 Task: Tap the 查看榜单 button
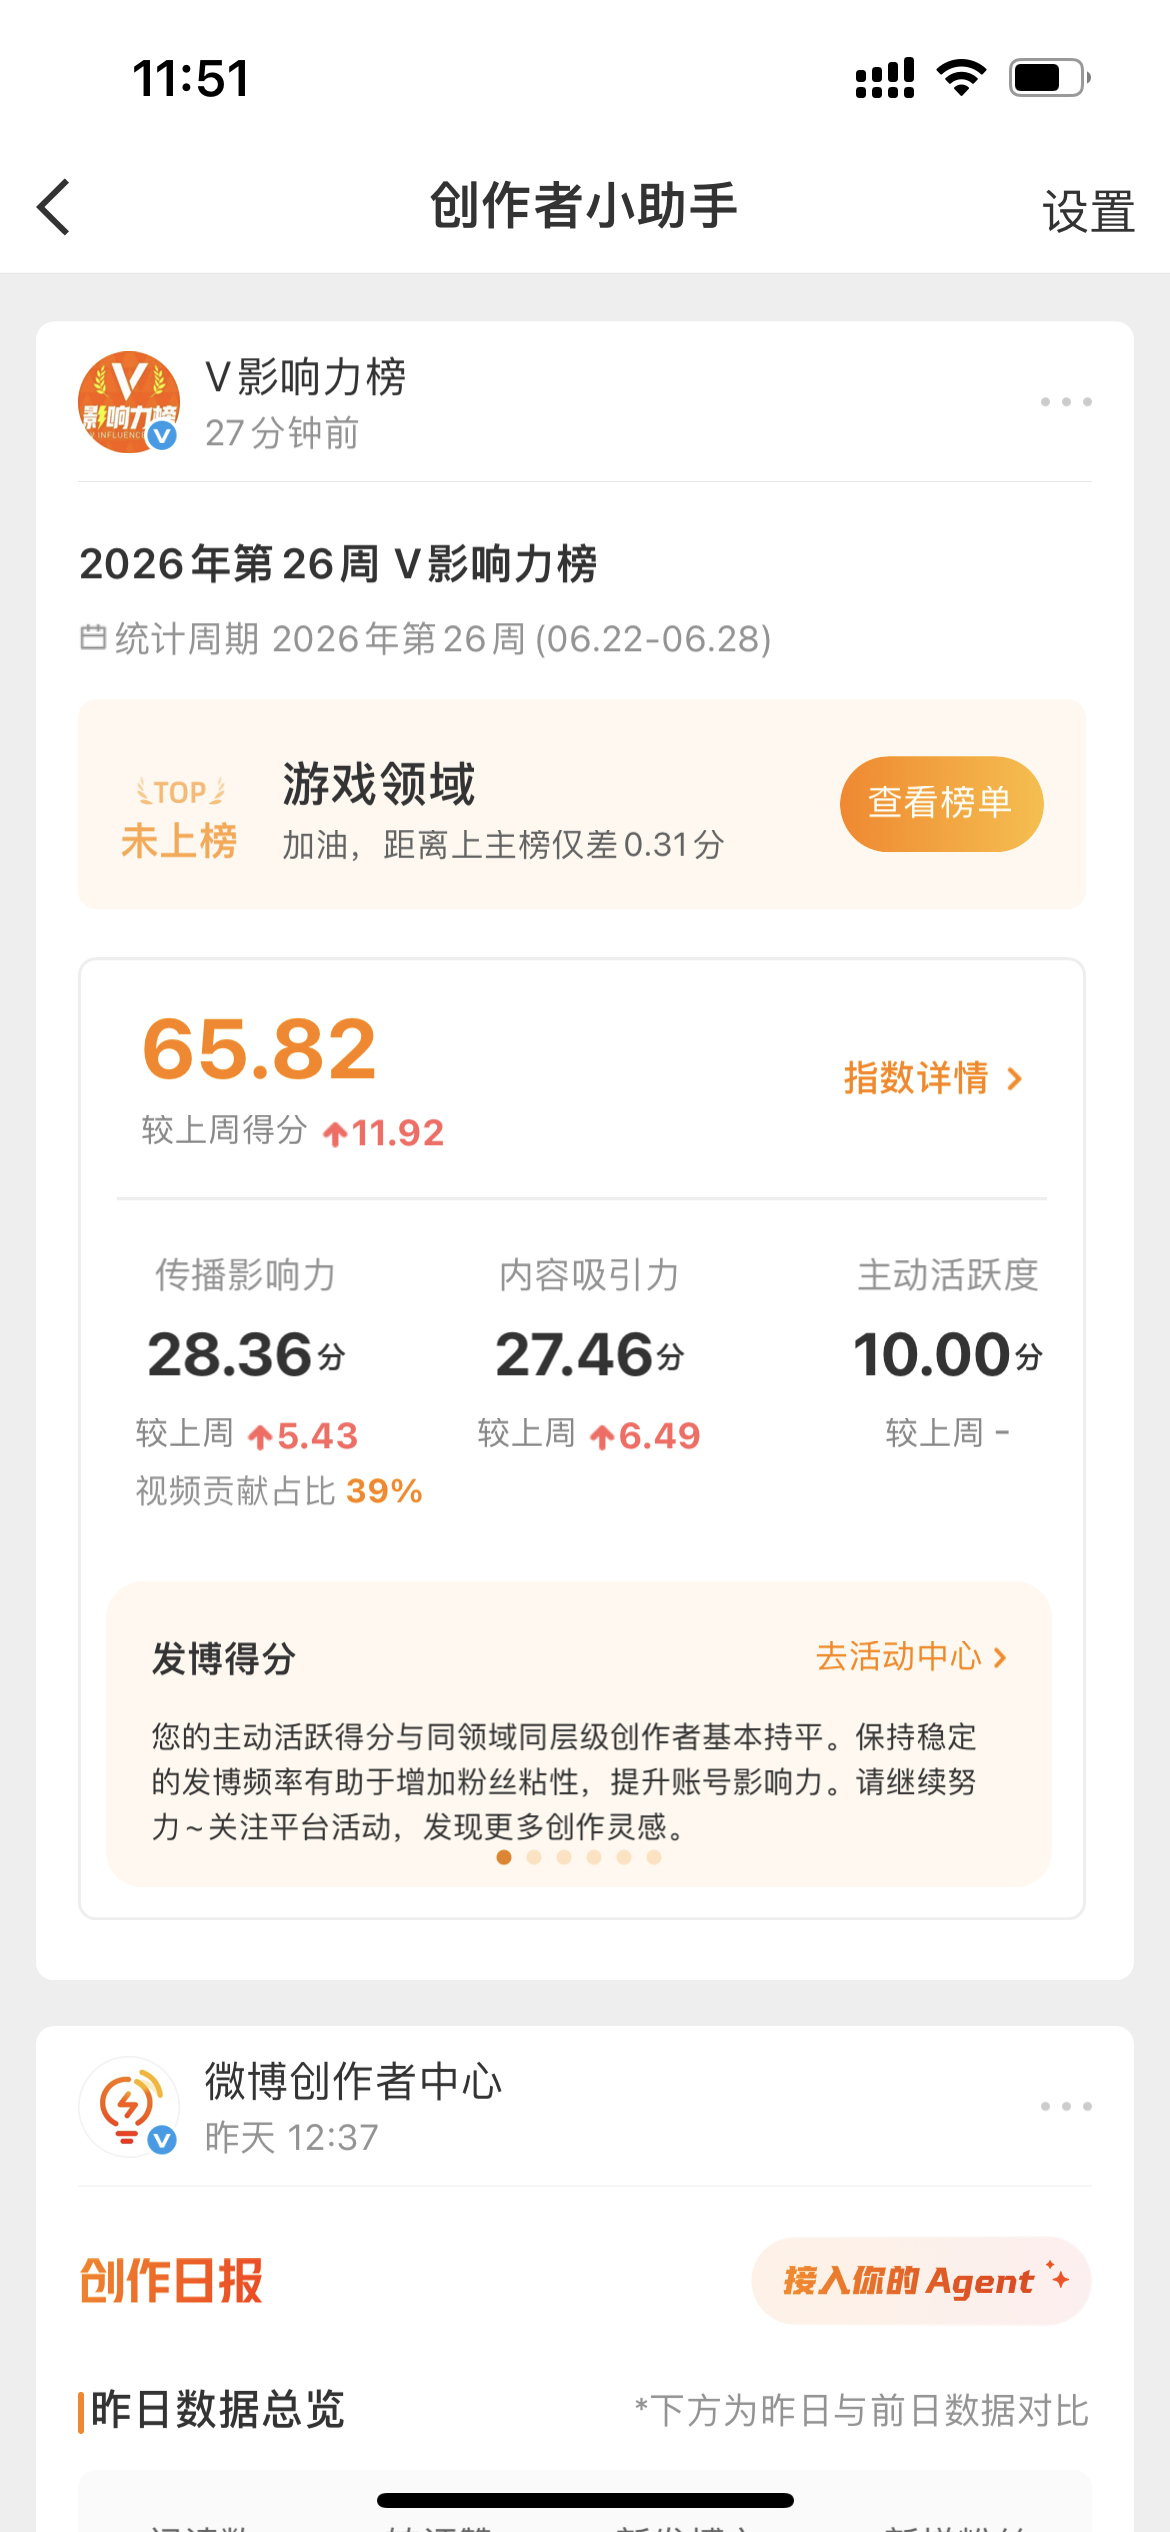point(941,804)
